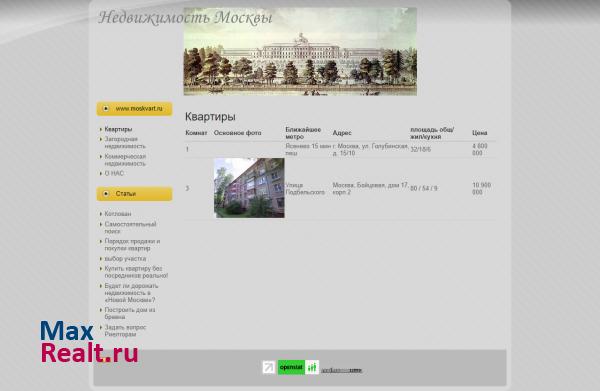Click the Цена column header
The image size is (600, 391).
479,133
